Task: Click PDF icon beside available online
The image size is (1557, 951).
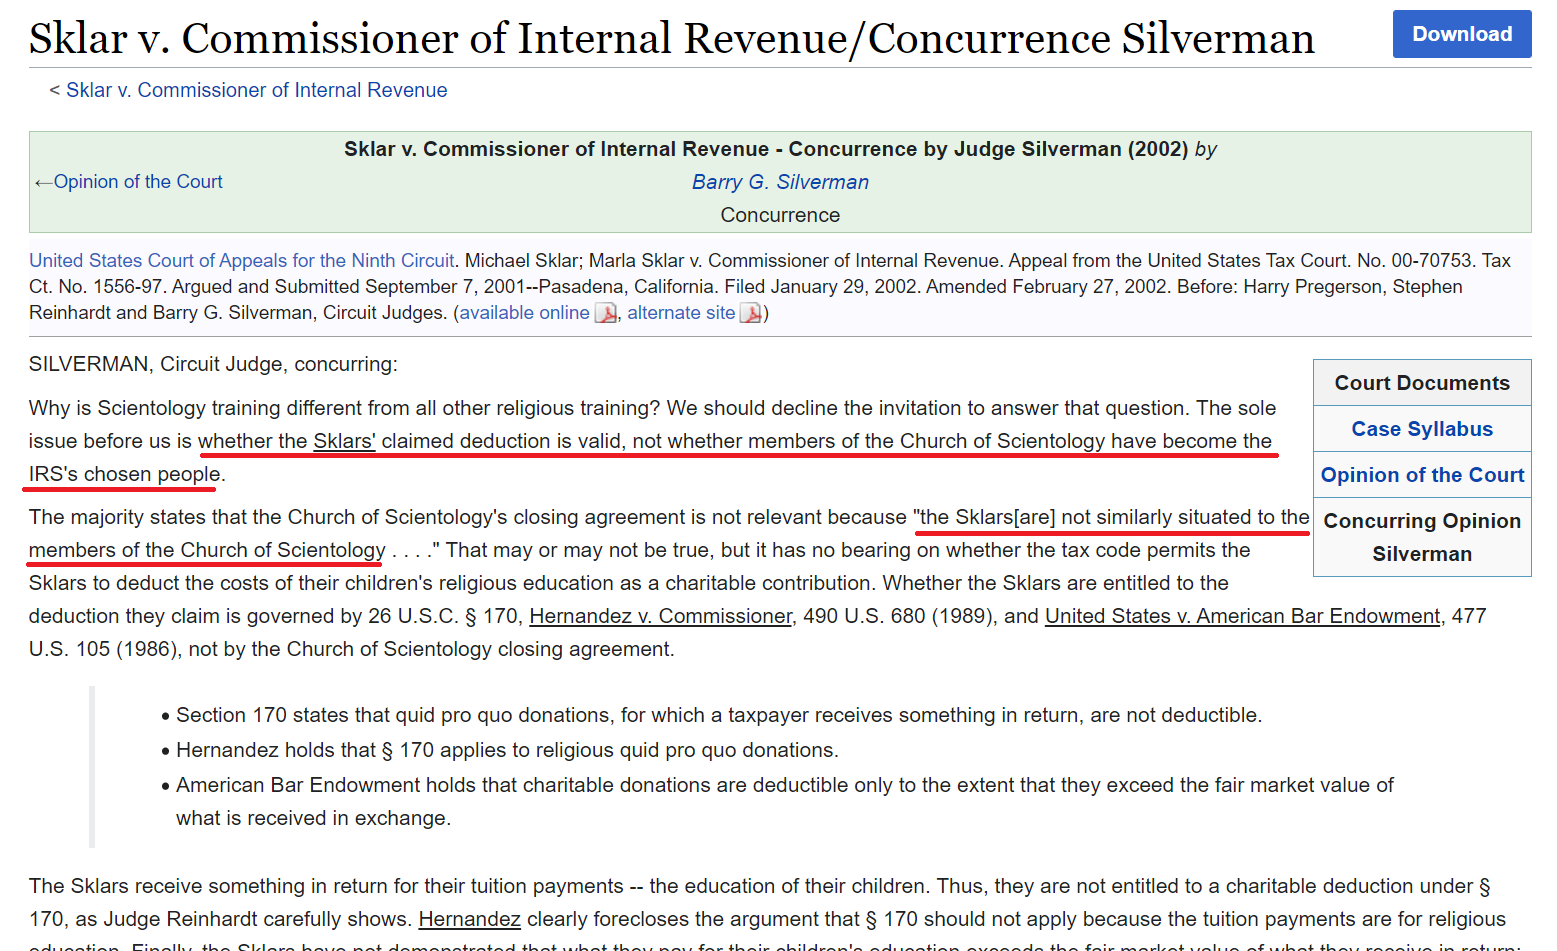Action: click(x=606, y=314)
